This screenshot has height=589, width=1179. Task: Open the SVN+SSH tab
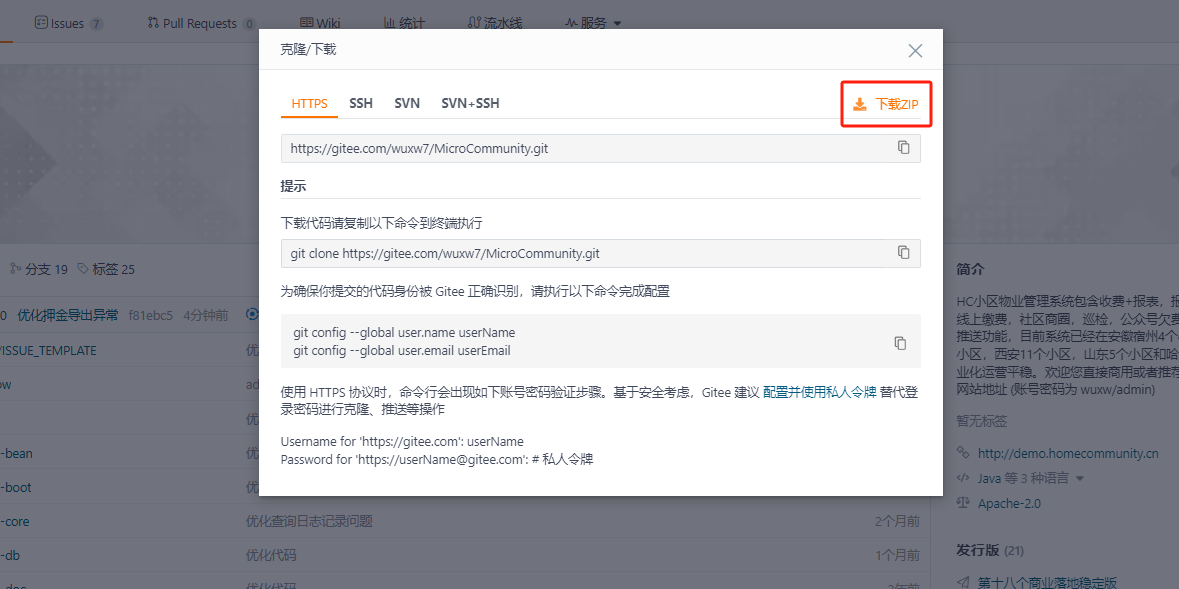(x=470, y=103)
